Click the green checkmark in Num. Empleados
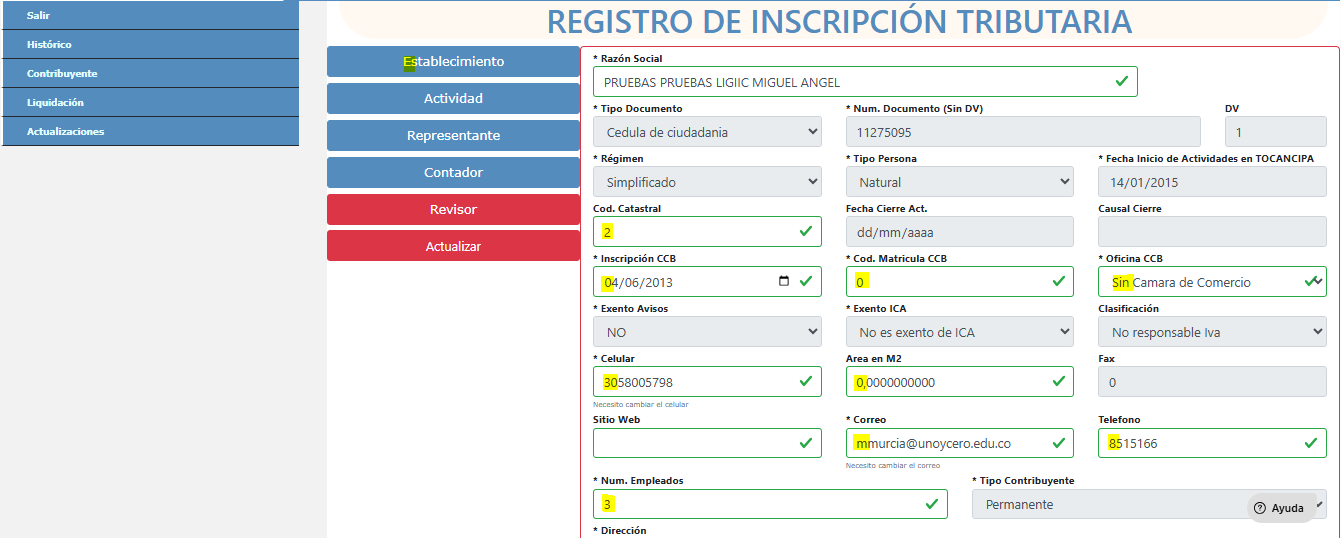The width and height of the screenshot is (1341, 538). (x=932, y=503)
